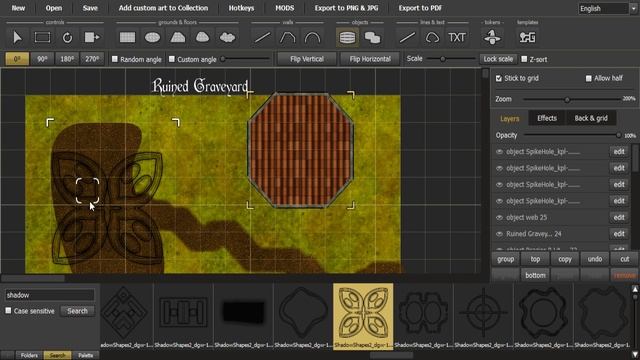Viewport: 640px width, 360px height.
Task: Enable the Custom angle checkbox
Action: (x=172, y=59)
